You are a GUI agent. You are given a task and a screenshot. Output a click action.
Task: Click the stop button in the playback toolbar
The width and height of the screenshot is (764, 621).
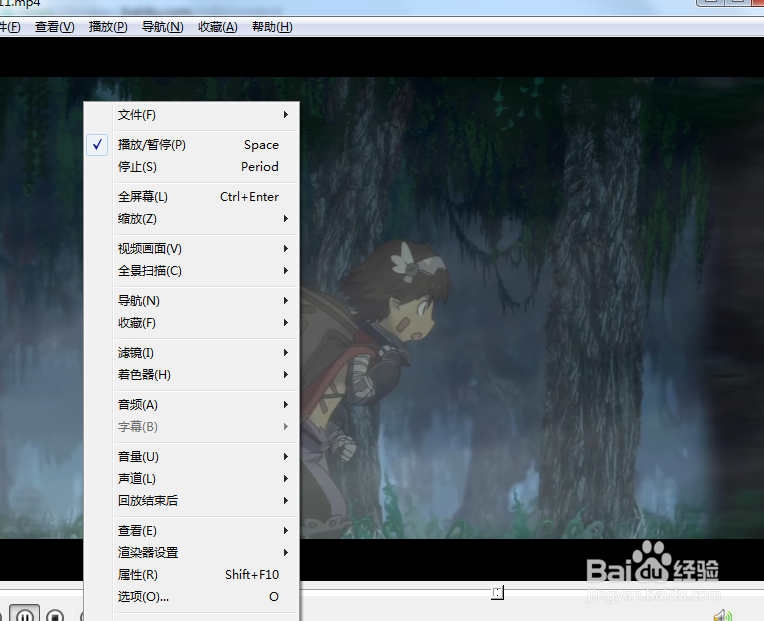point(55,615)
